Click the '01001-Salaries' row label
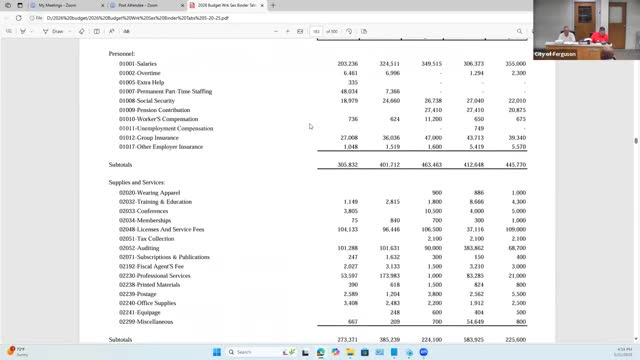The image size is (640, 360). [138, 64]
